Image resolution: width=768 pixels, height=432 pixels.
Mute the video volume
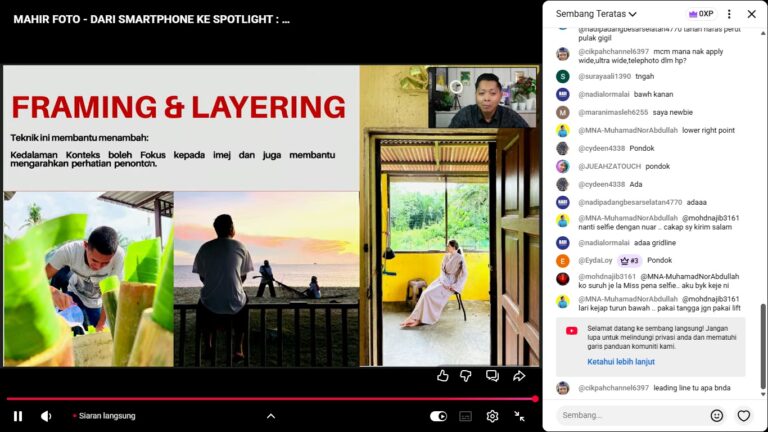coord(46,416)
